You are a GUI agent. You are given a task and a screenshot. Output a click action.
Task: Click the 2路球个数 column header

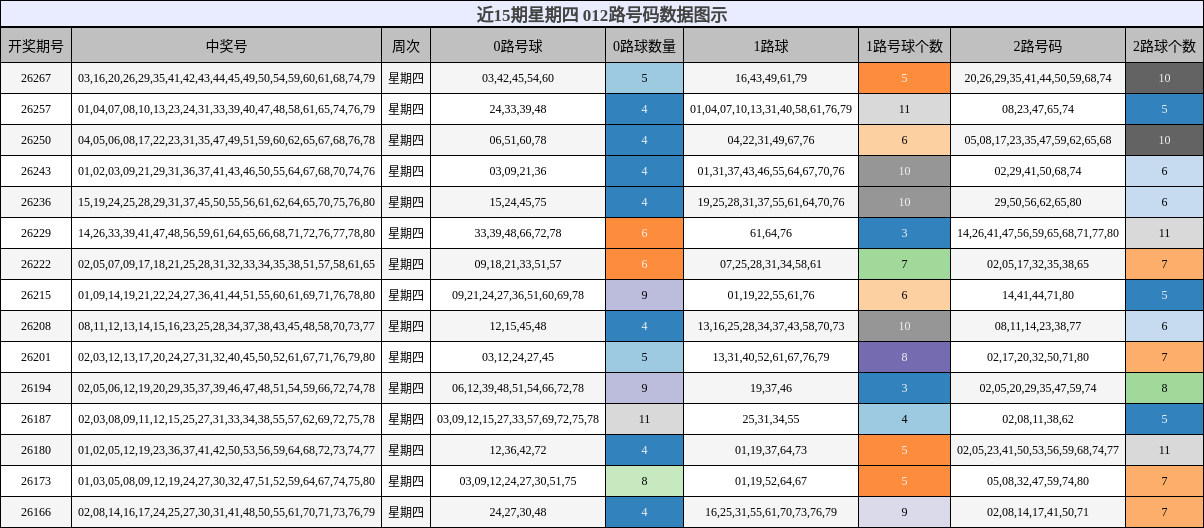pyautogui.click(x=1164, y=46)
